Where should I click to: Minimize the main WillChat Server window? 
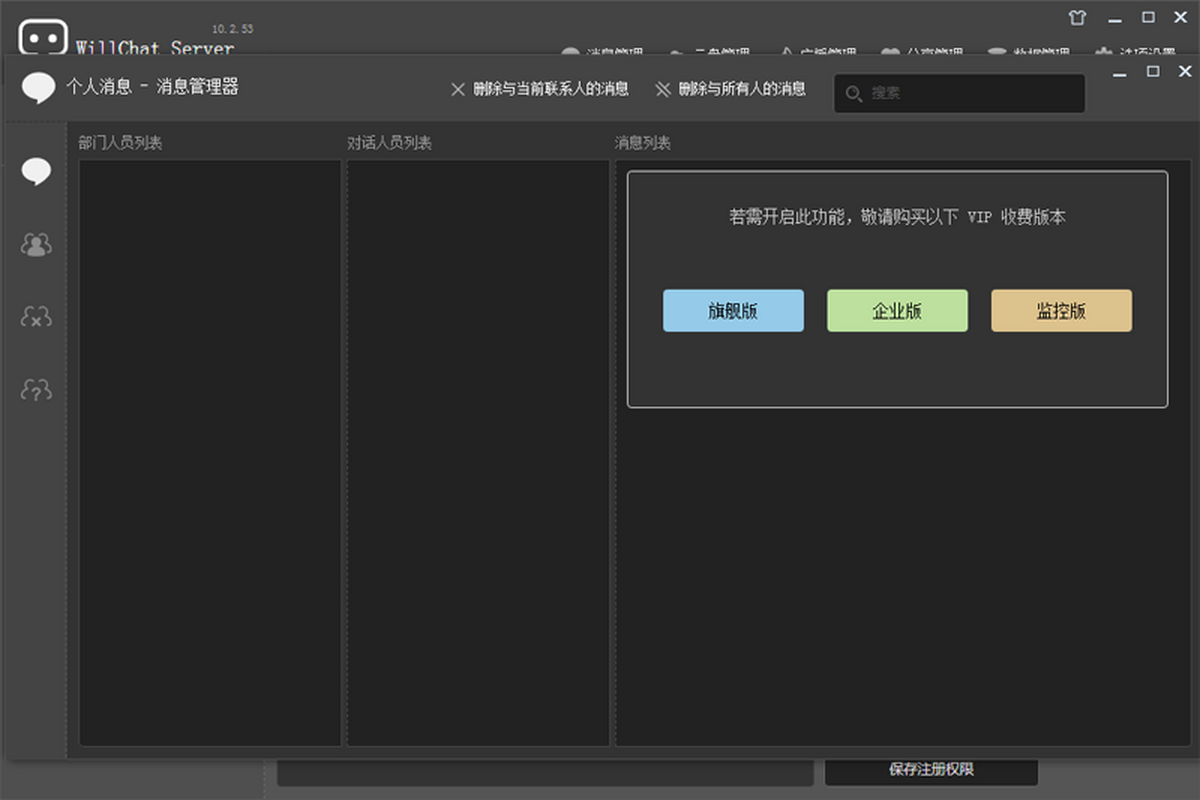click(1115, 17)
